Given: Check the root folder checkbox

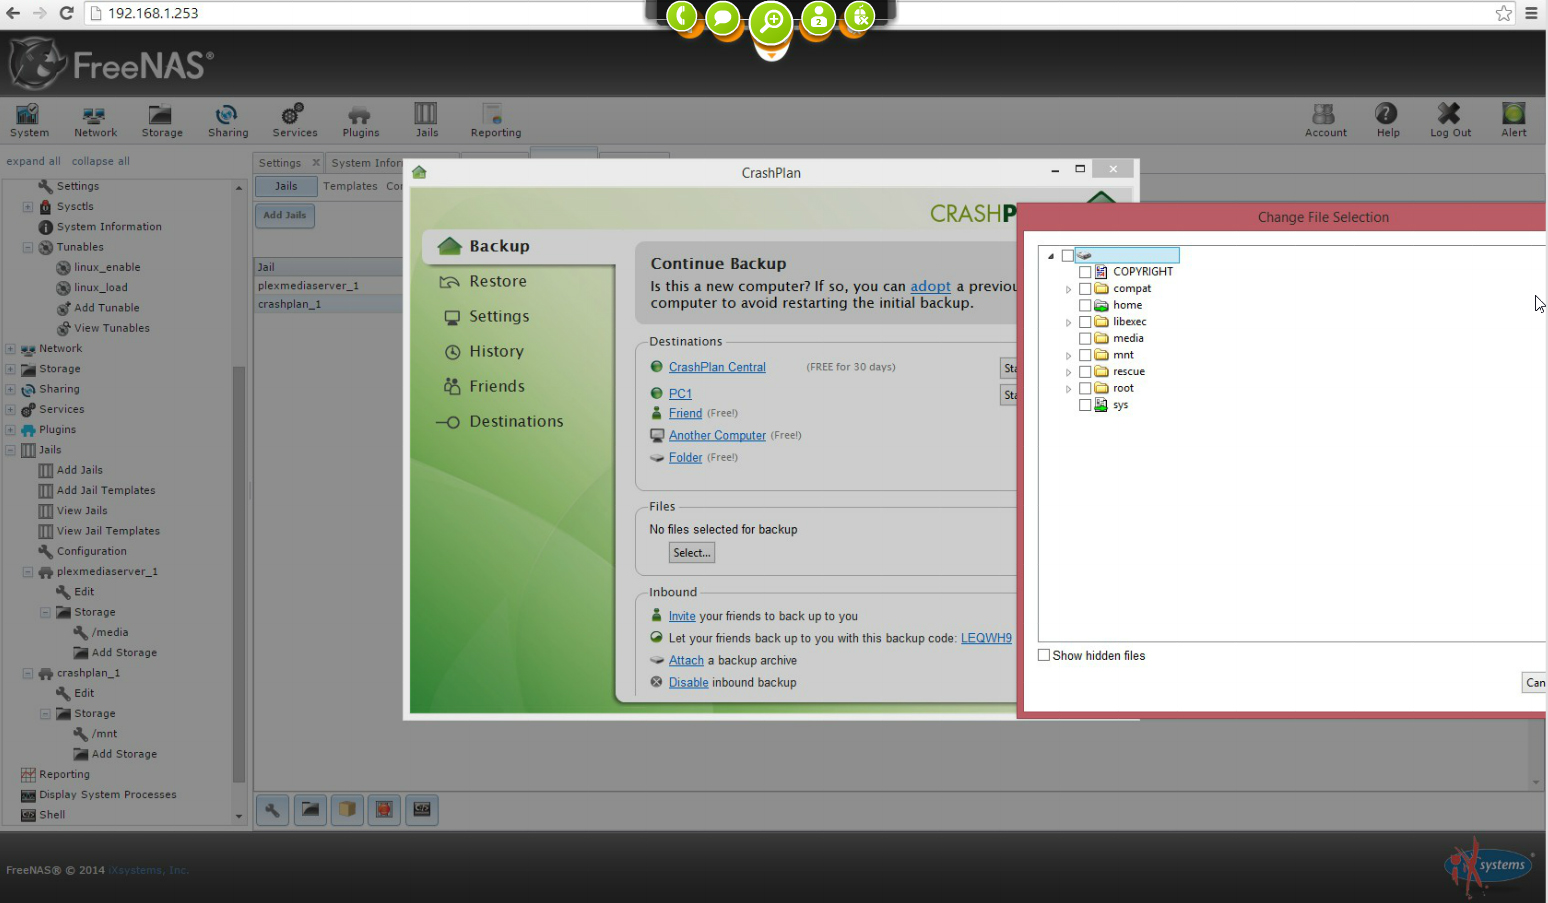Looking at the screenshot, I should pyautogui.click(x=1085, y=388).
